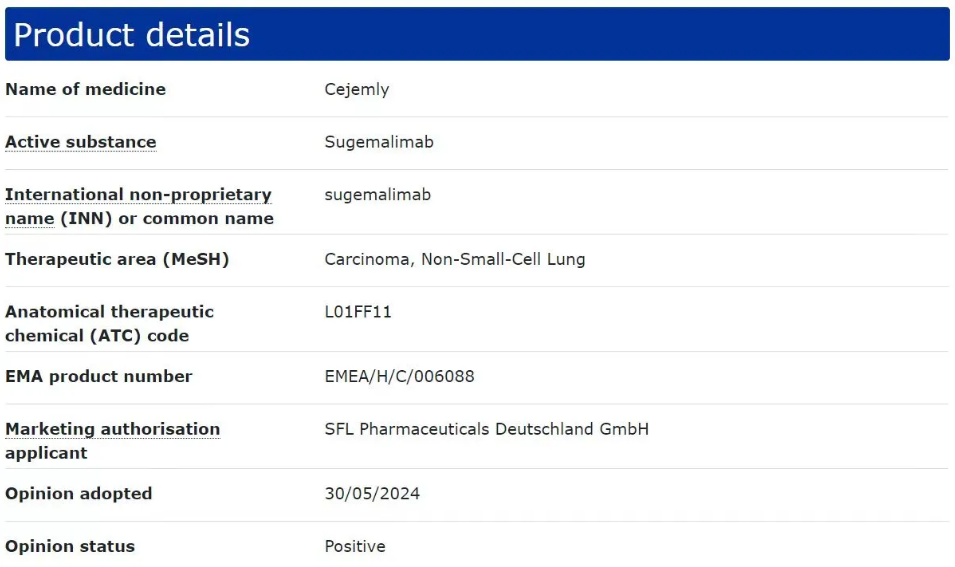Screen dimensions: 955x567
Task: Click the Therapeutic area (MeSH) label
Action: tap(117, 259)
